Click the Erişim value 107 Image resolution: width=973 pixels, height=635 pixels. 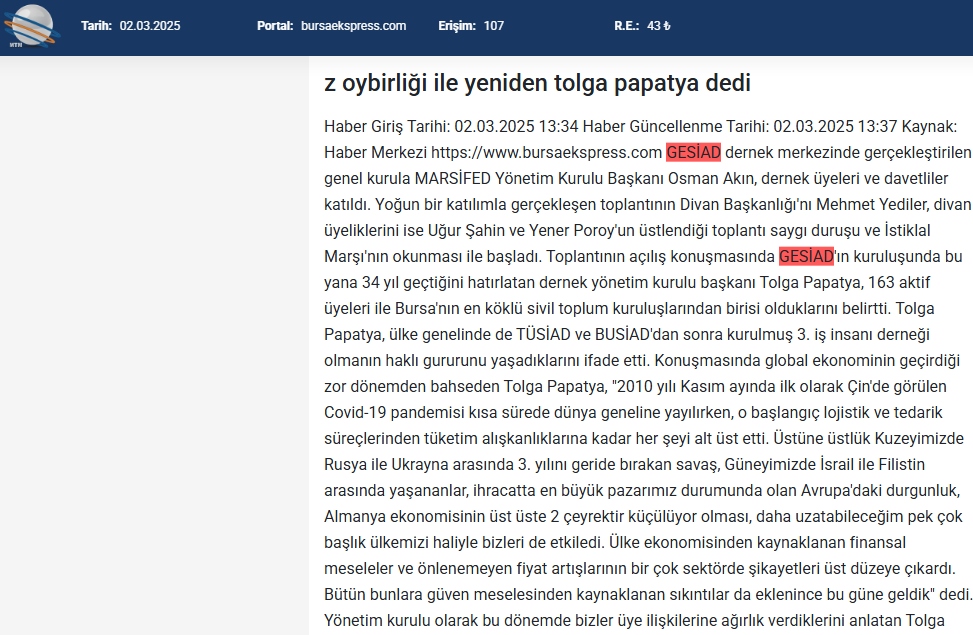tap(494, 26)
